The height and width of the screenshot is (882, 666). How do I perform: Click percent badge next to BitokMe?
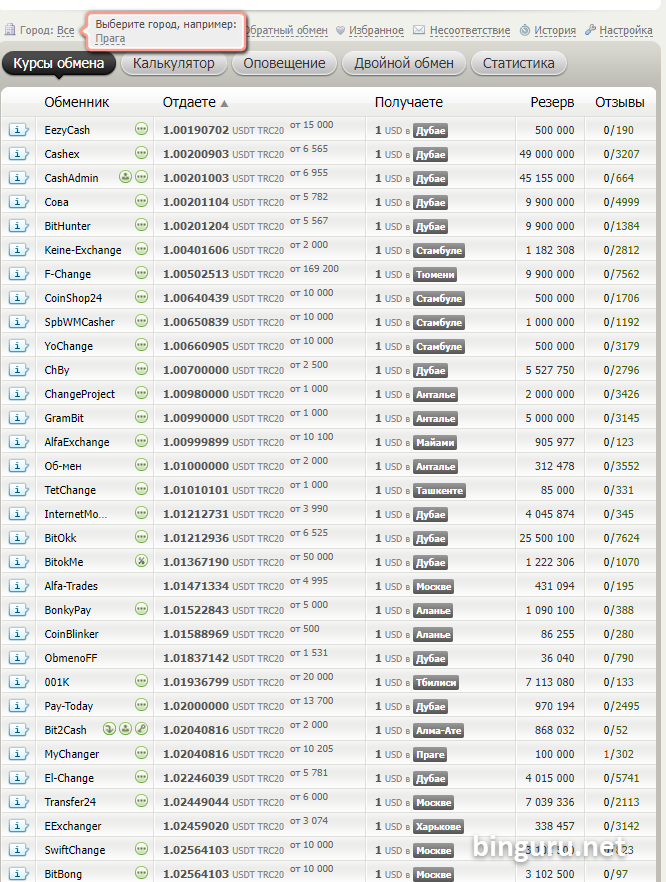click(142, 561)
